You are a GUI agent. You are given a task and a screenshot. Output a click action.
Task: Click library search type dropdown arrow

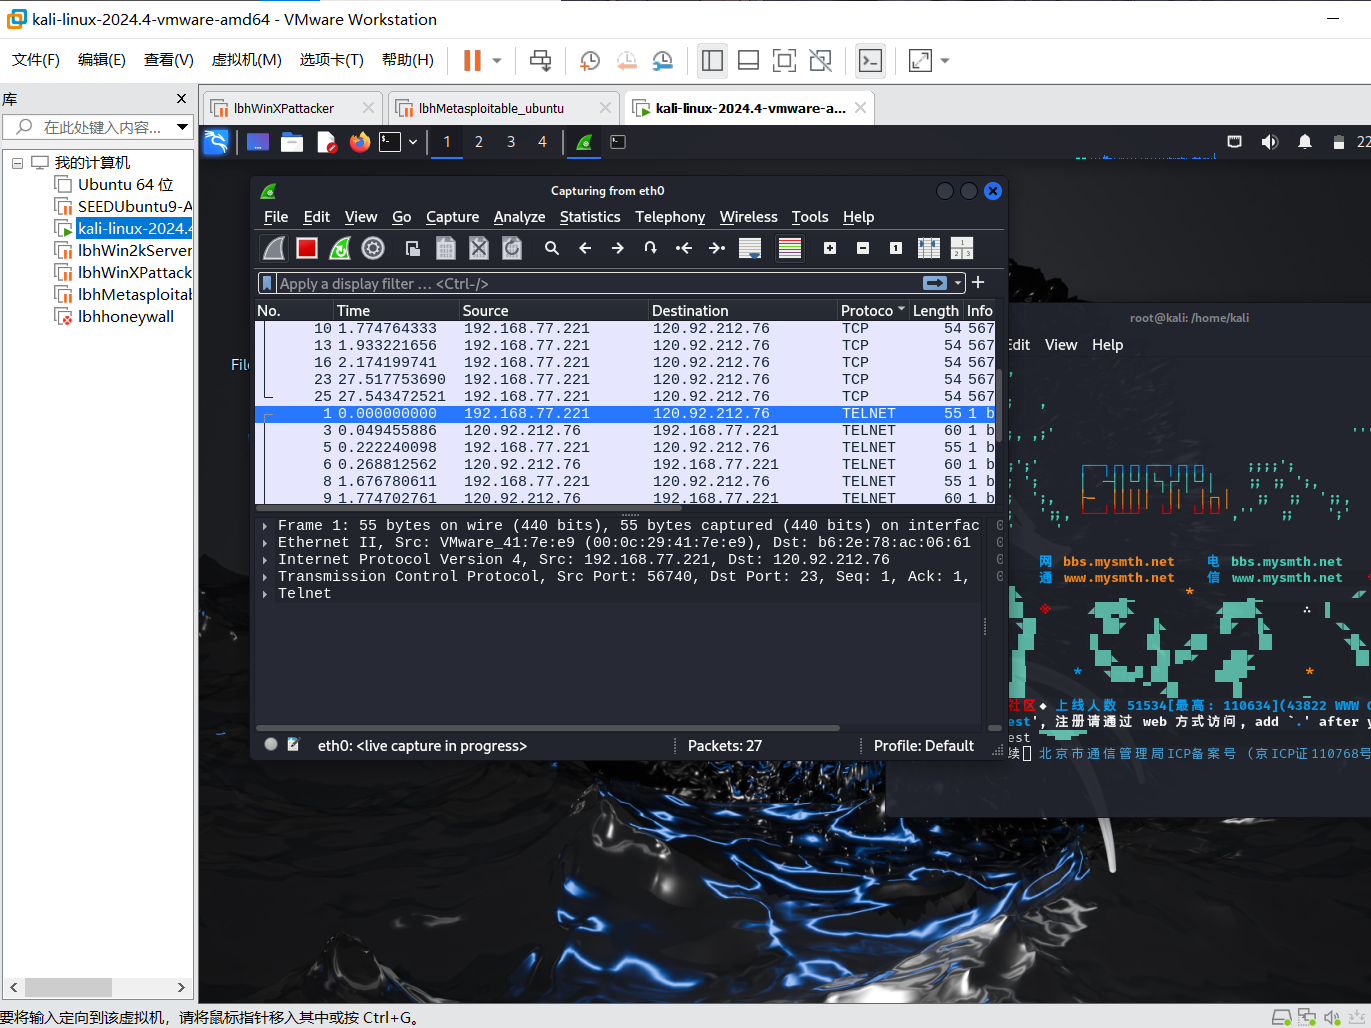[x=182, y=127]
